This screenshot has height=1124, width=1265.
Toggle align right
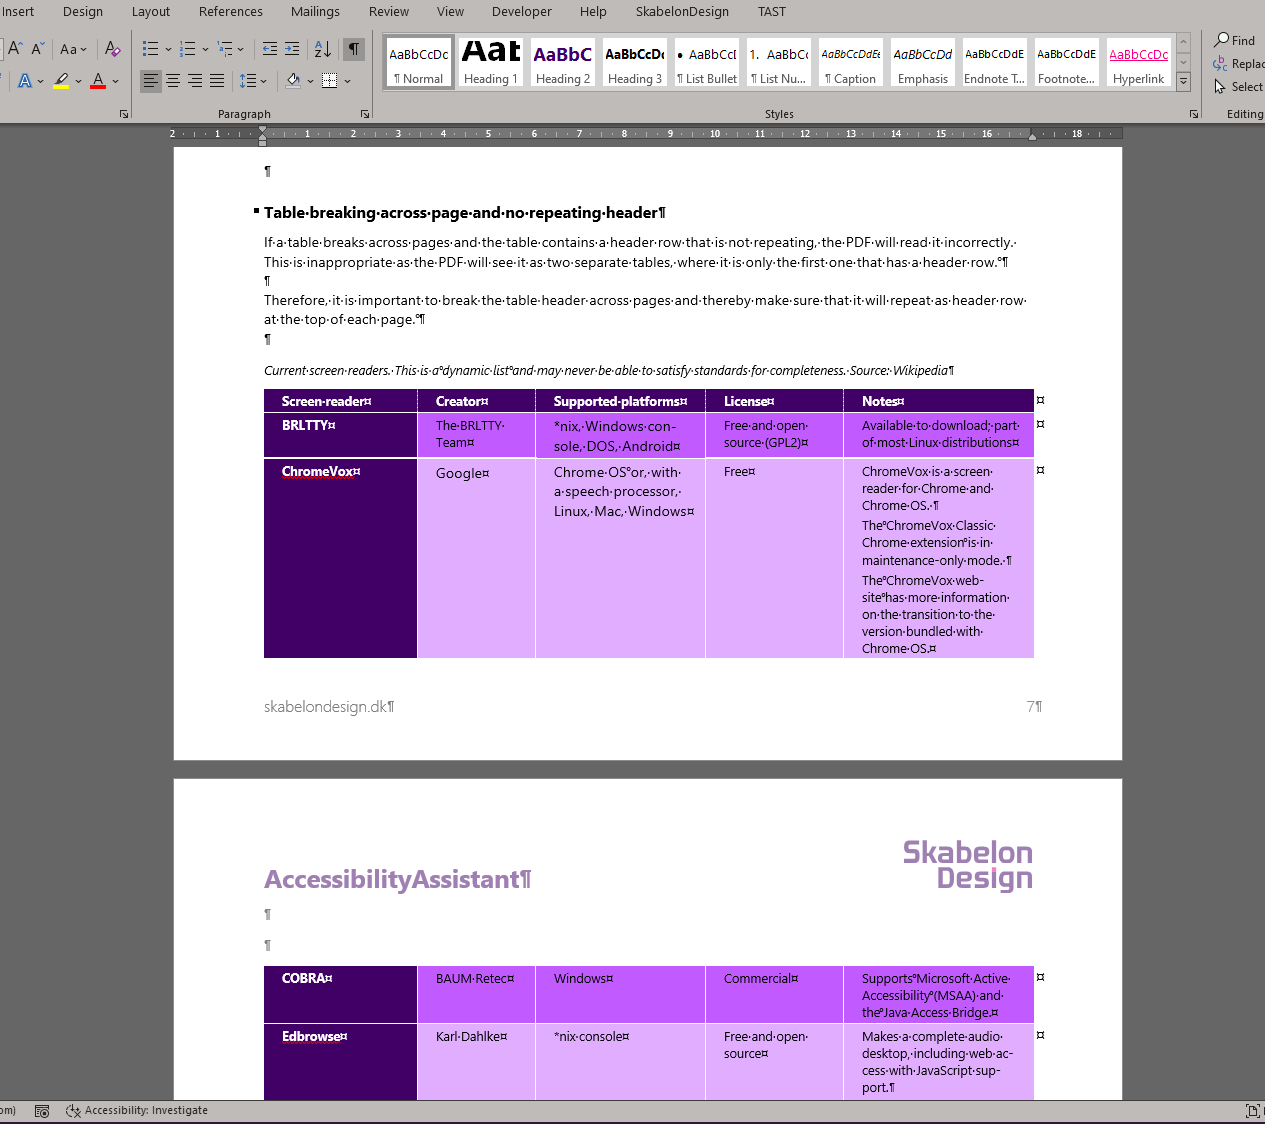point(194,80)
